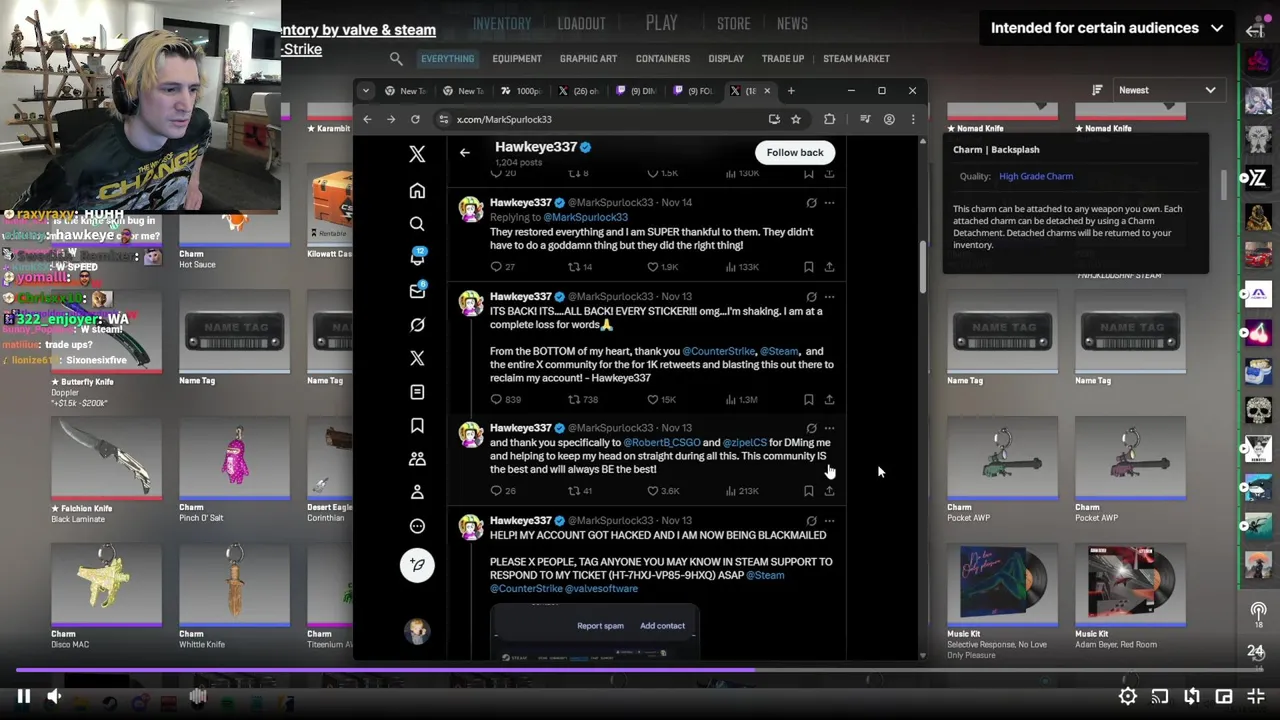The image size is (1280, 720).
Task: Open the TRADE UP inventory tab
Action: 783,59
